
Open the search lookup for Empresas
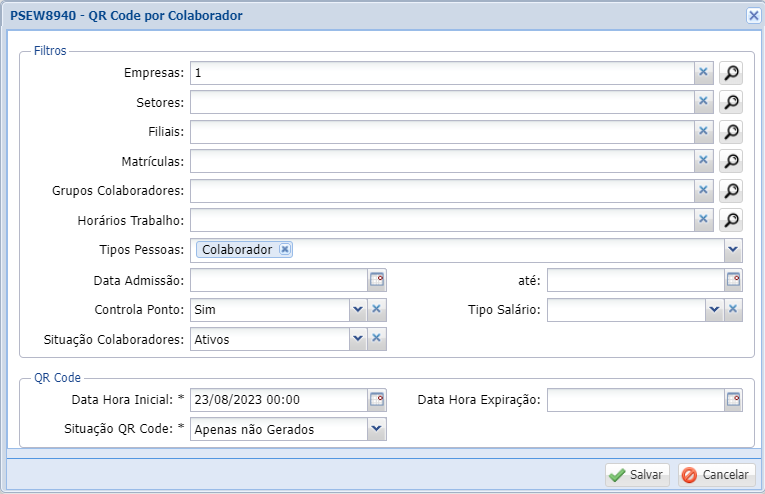731,73
